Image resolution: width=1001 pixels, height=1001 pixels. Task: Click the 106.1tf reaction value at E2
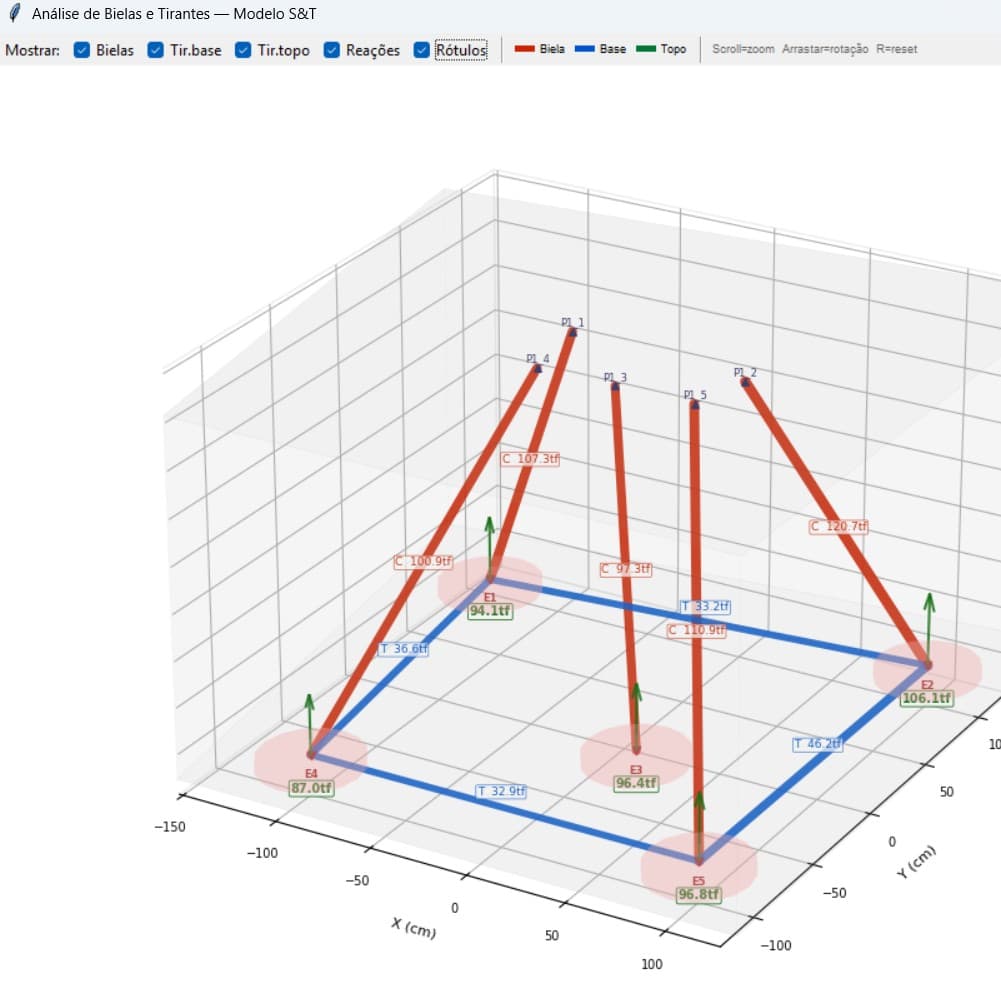pyautogui.click(x=927, y=698)
